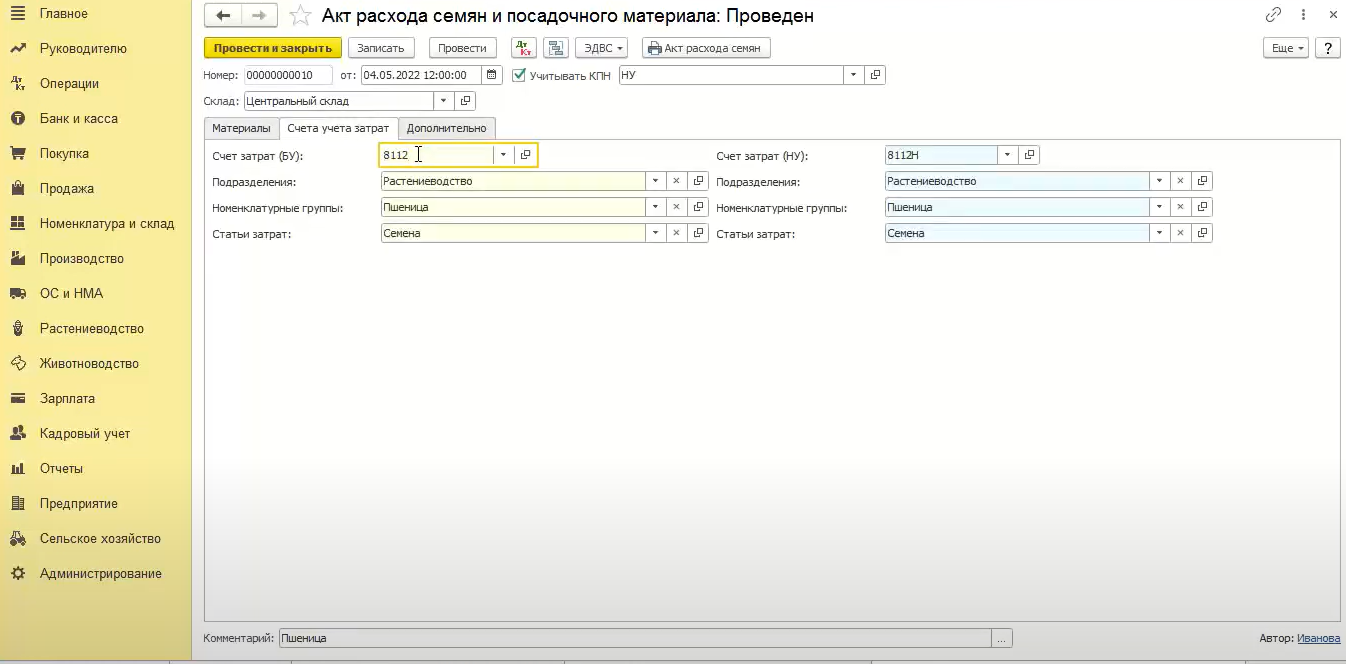The image size is (1346, 664).
Task: Clear the left Статьи затрат field
Action: click(676, 233)
